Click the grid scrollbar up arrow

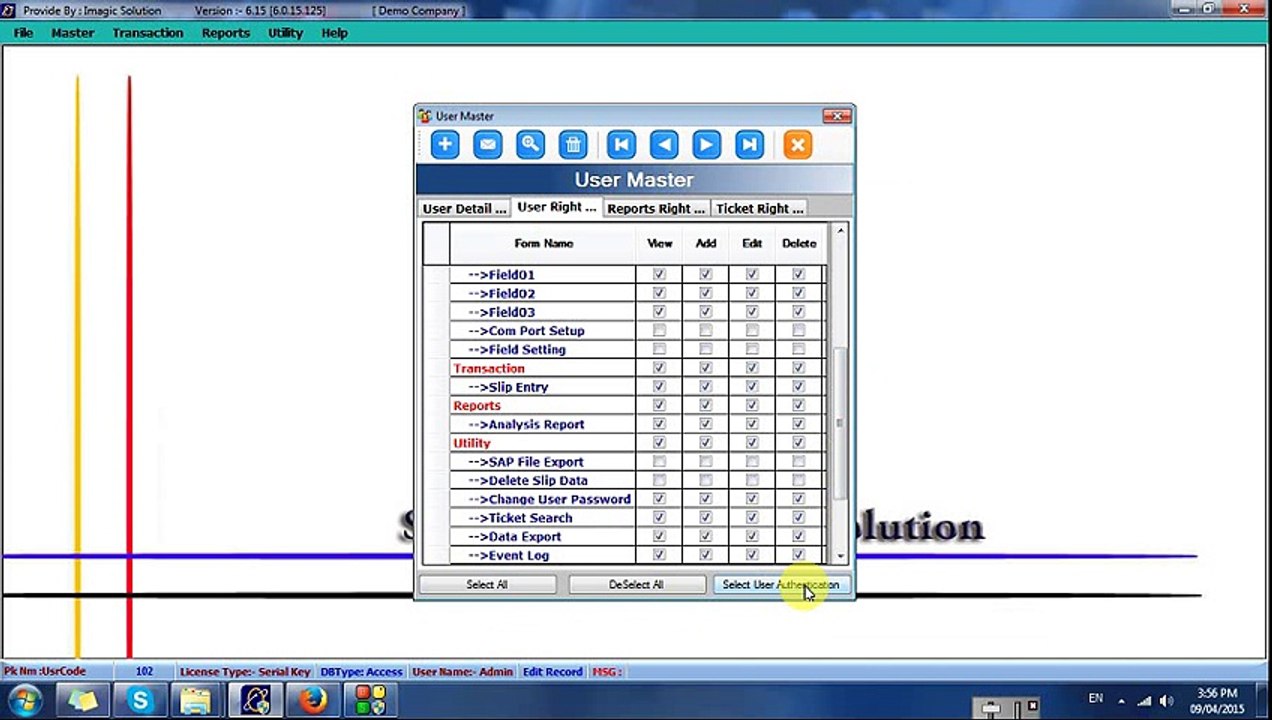point(840,231)
